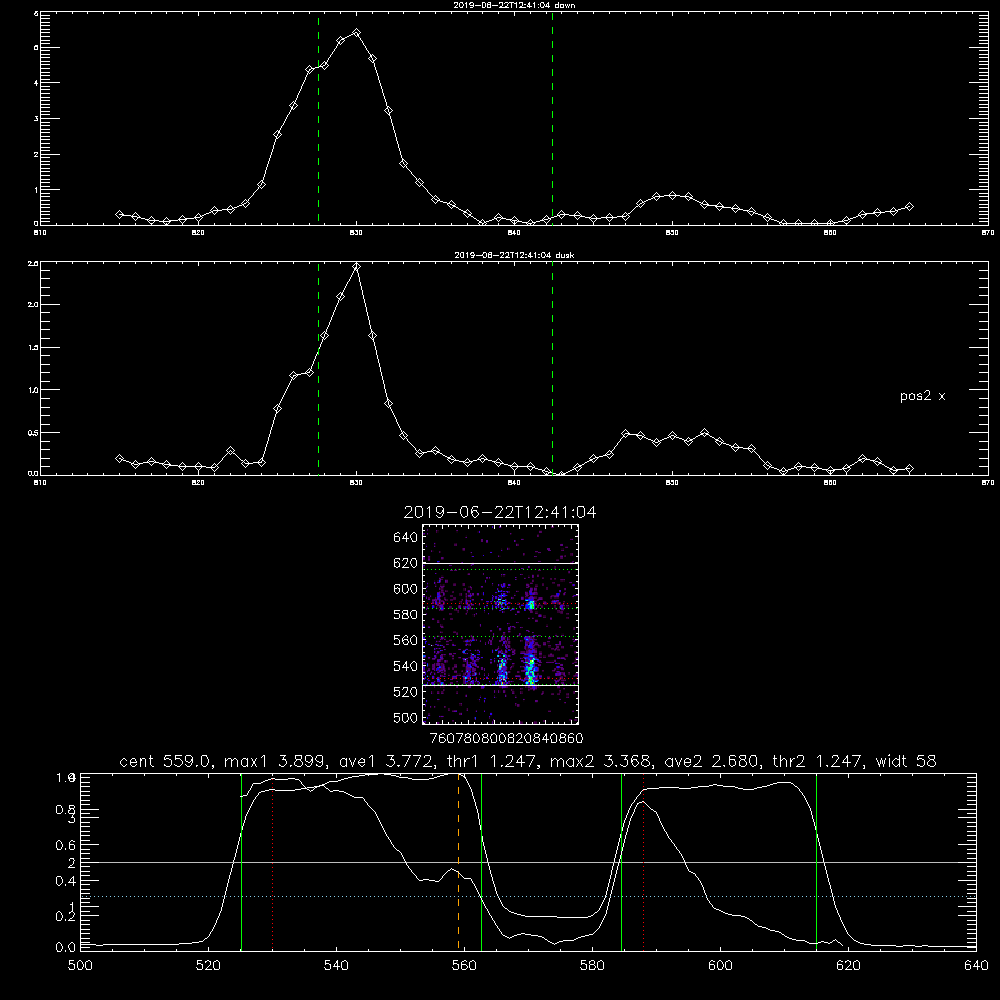Viewport: 1000px width, 1000px height.
Task: Select the 'widt 58' value in stats line
Action: (x=906, y=761)
